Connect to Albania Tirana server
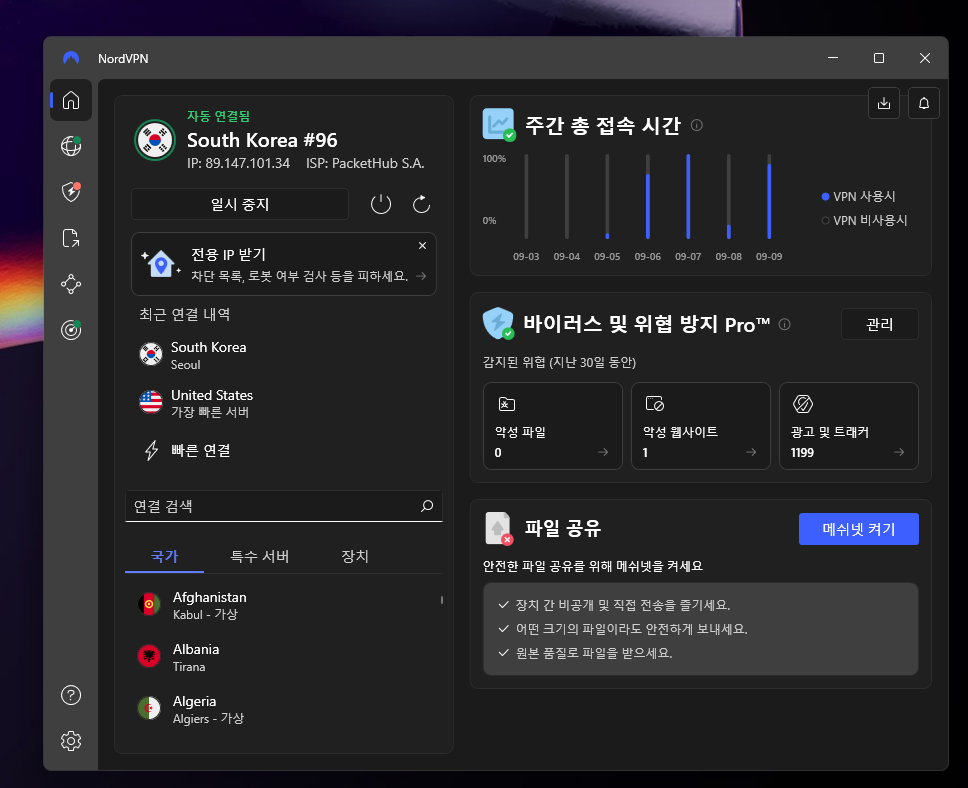This screenshot has height=788, width=968. (284, 657)
